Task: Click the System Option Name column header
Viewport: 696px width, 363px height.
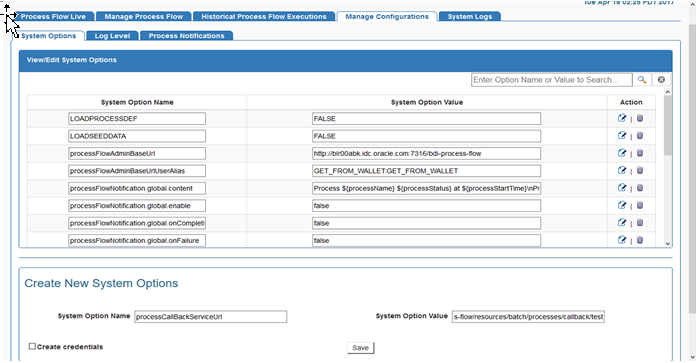Action: [137, 102]
